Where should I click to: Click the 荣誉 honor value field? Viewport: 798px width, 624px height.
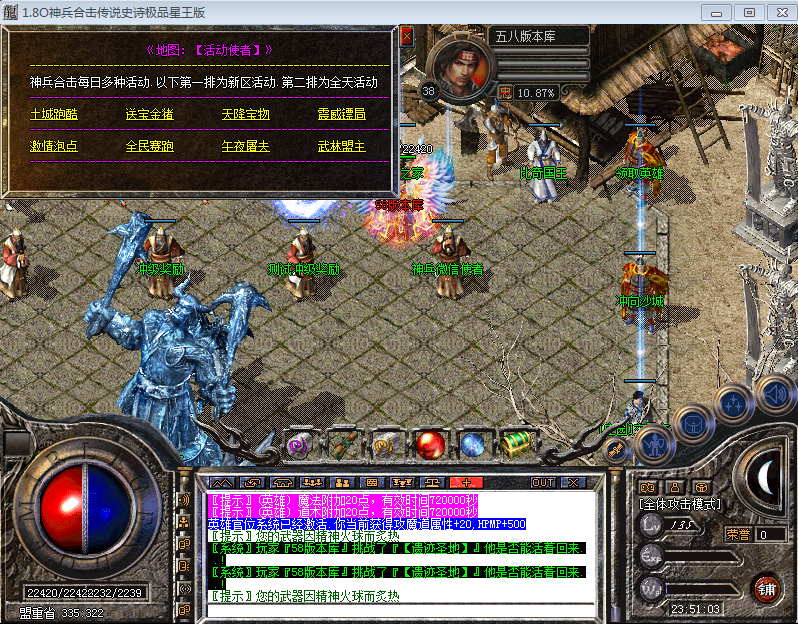tap(771, 534)
